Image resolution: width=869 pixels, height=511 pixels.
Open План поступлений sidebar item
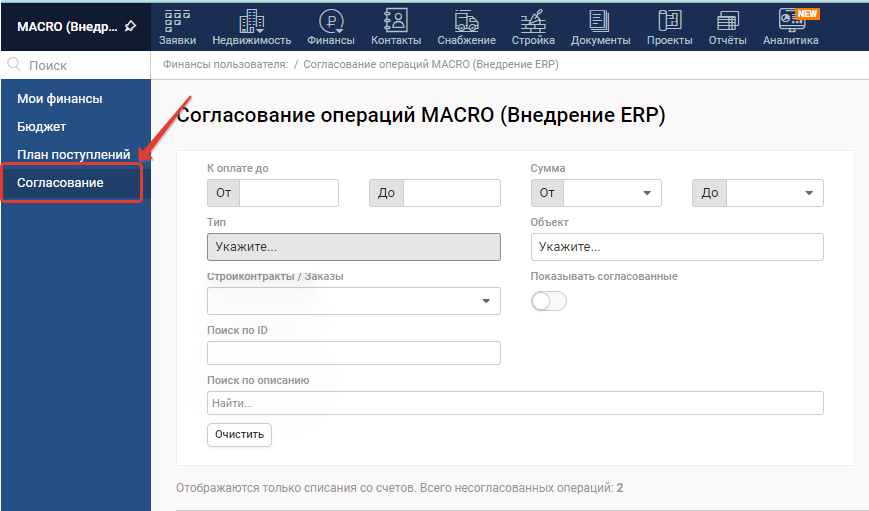pos(74,155)
